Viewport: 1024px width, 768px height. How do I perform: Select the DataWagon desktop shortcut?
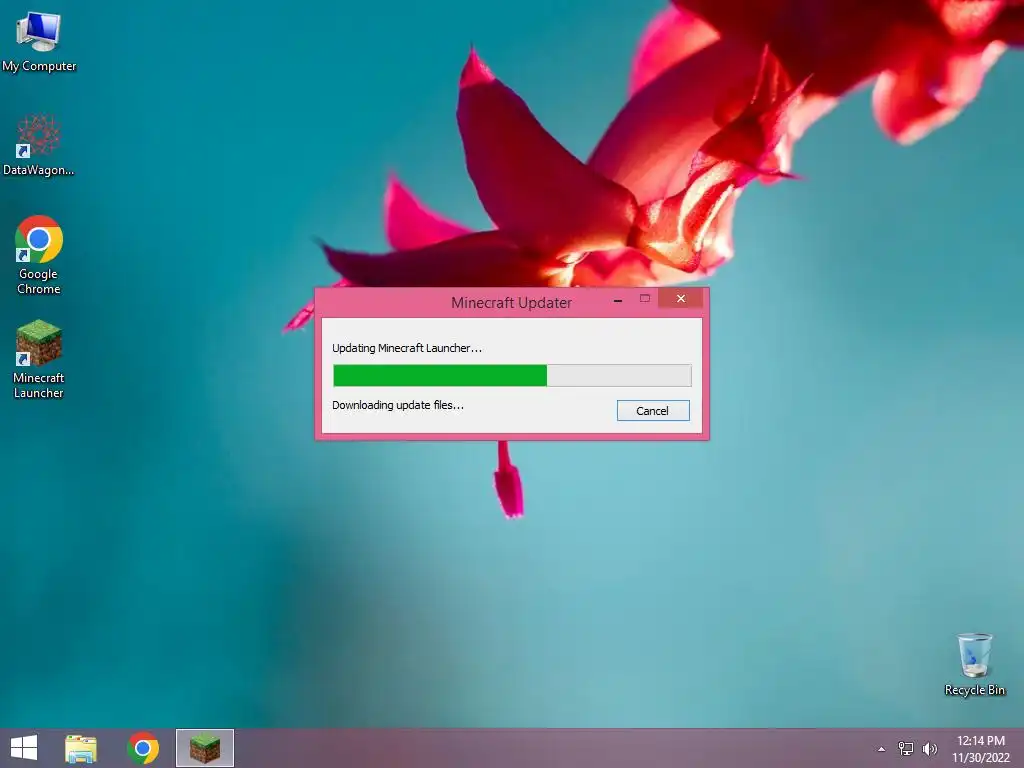(39, 145)
